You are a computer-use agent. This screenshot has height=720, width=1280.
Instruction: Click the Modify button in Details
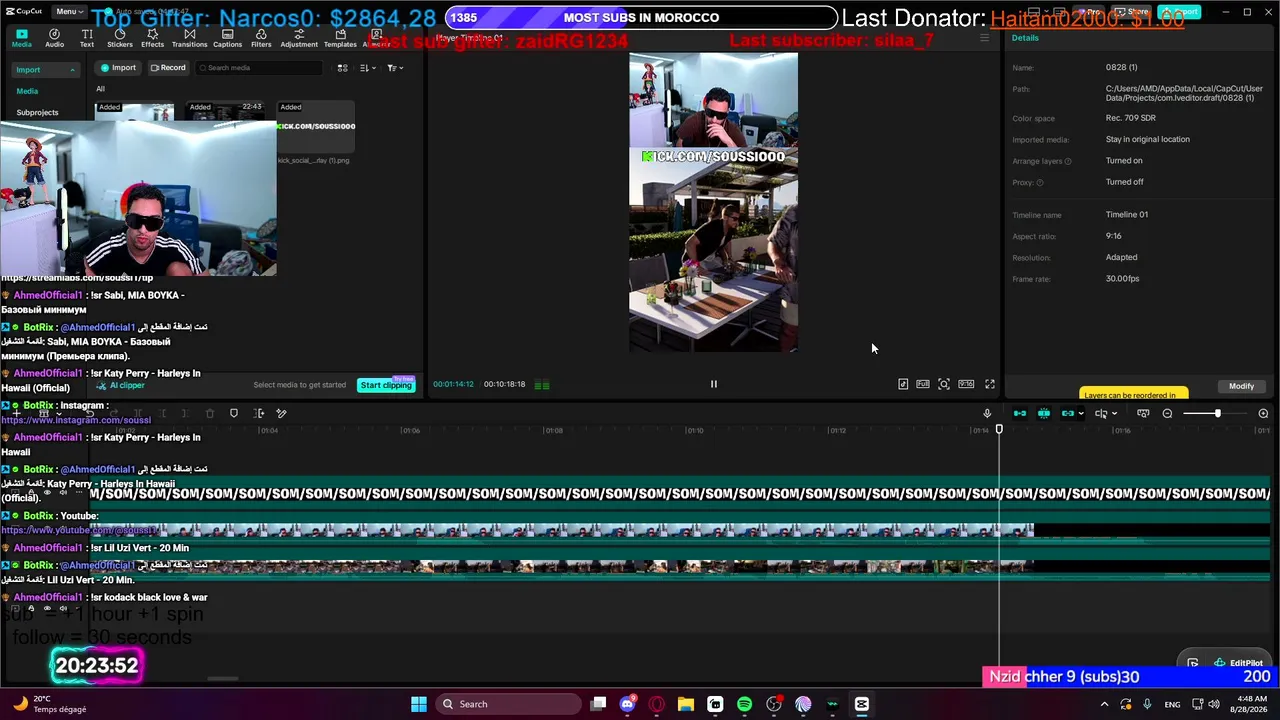coord(1241,386)
